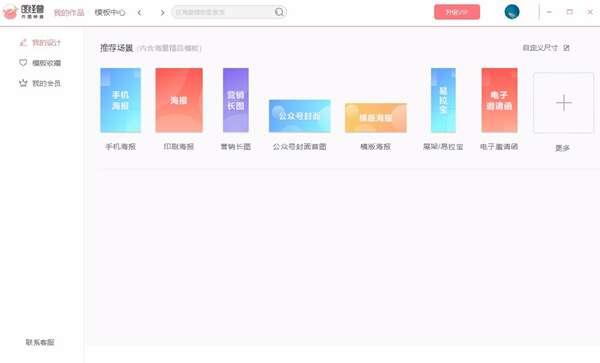The image size is (600, 363).
Task: Click the crown icon beside 我的会员
Action: point(23,83)
